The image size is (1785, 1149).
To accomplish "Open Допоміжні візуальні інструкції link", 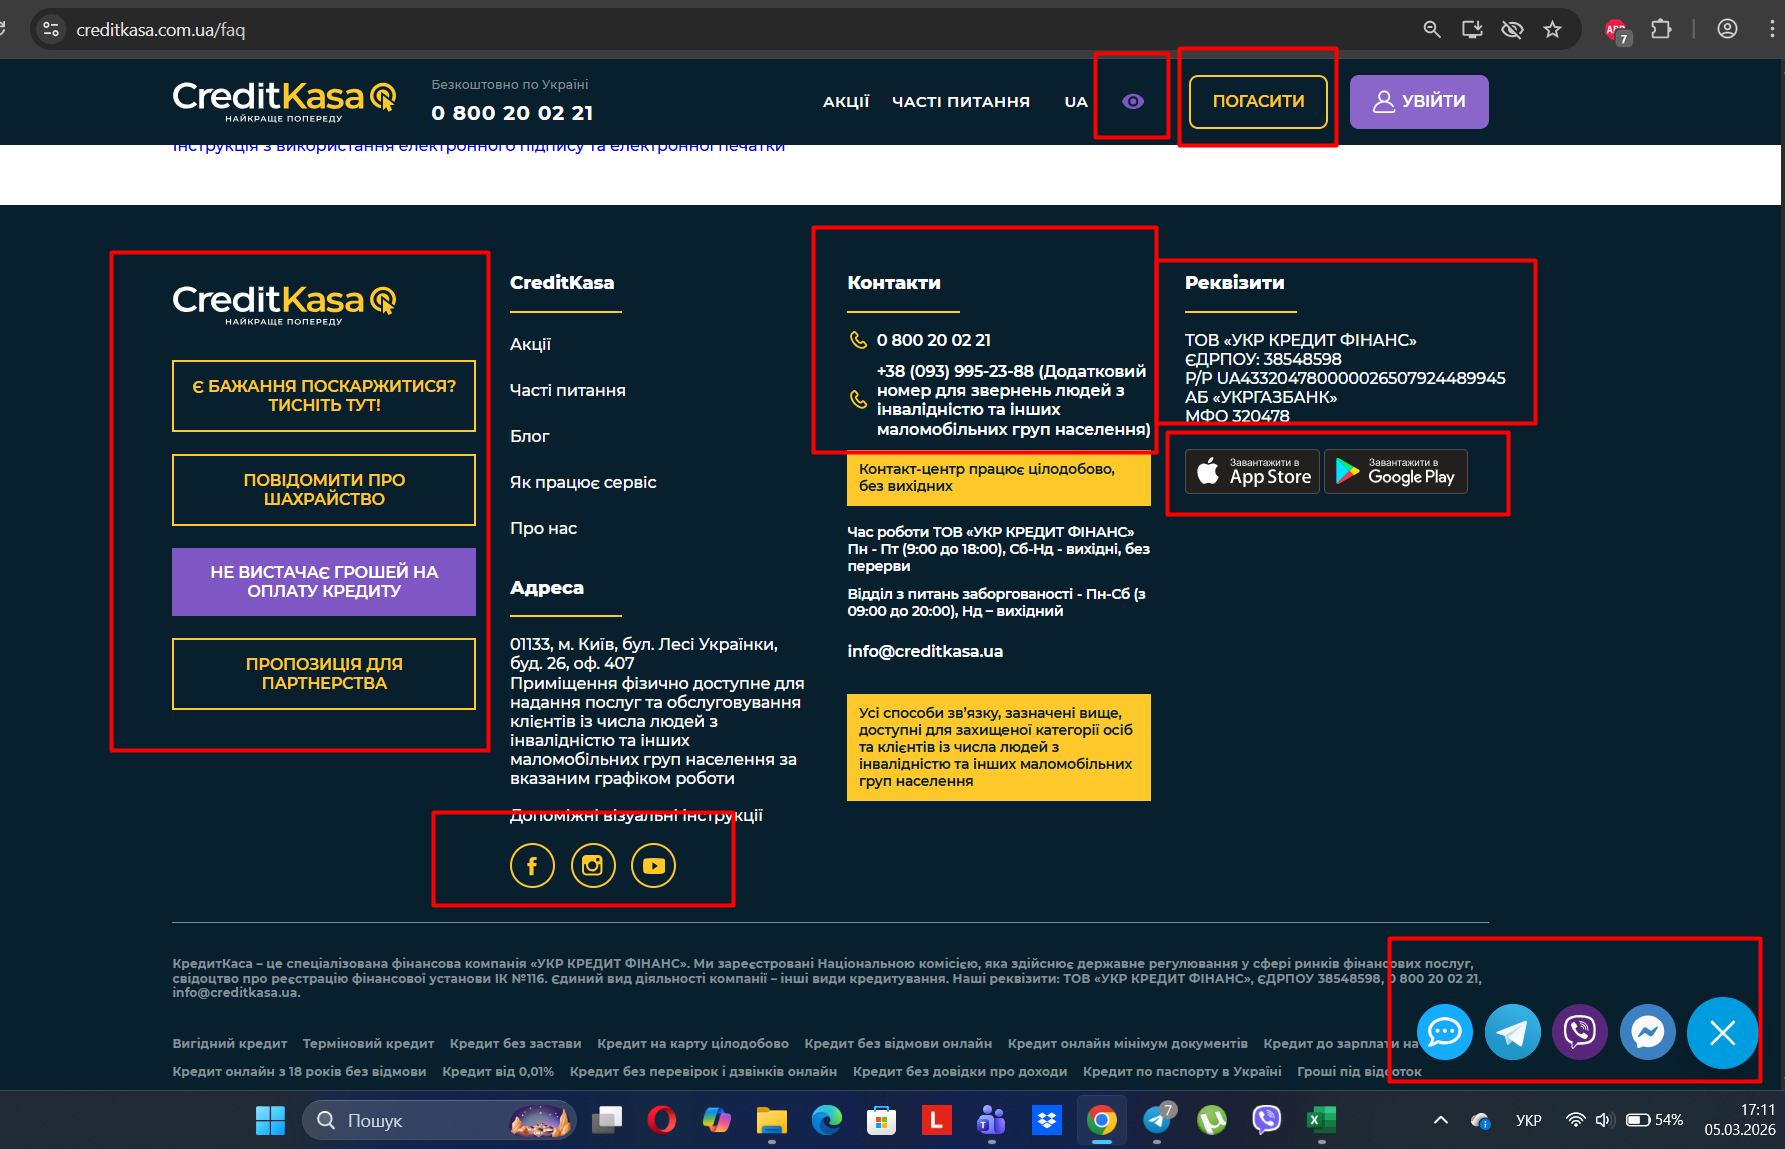I will 636,816.
